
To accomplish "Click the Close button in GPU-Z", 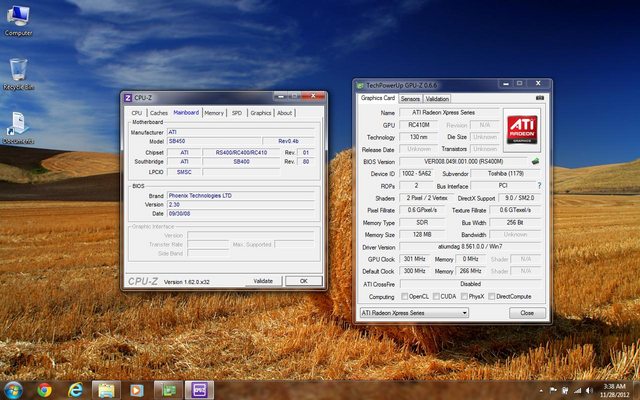I will [x=527, y=313].
